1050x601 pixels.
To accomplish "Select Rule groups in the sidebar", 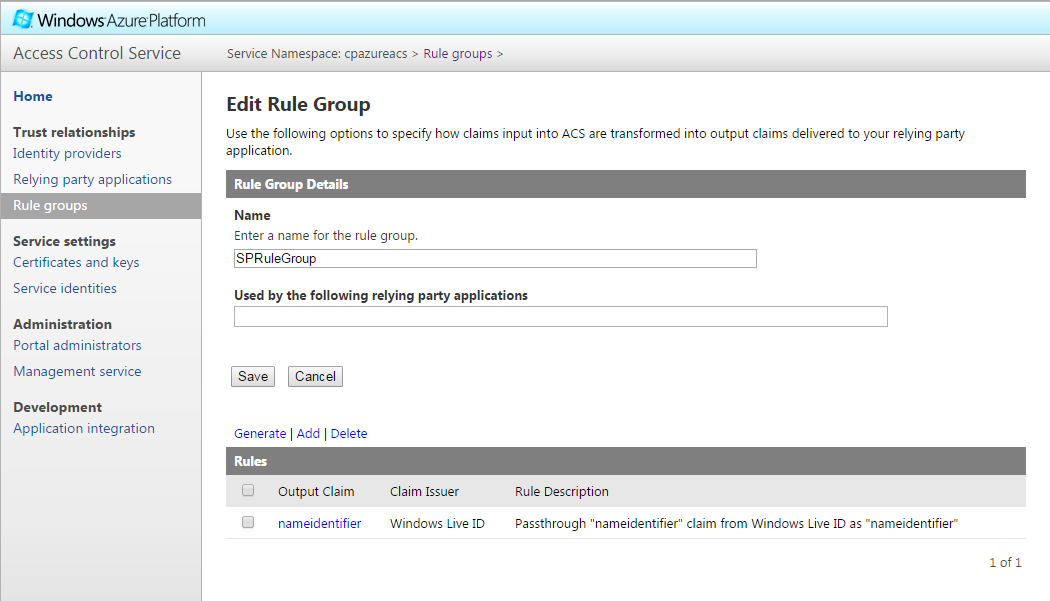I will (x=100, y=206).
